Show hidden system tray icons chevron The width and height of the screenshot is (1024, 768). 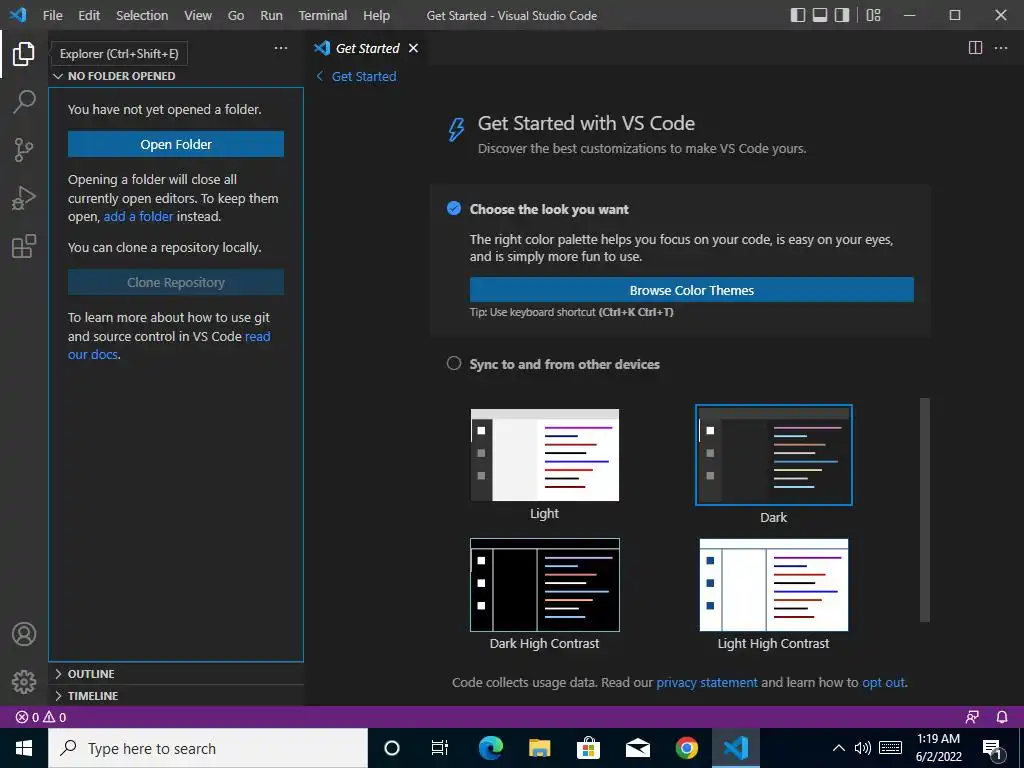(839, 748)
